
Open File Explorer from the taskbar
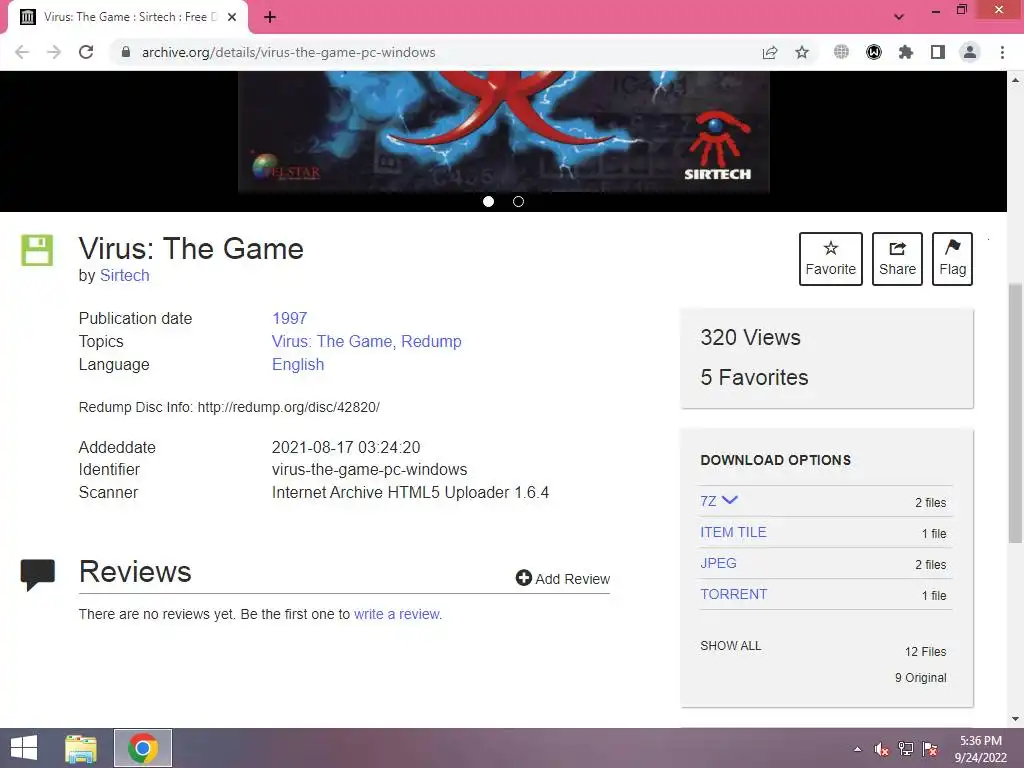81,748
